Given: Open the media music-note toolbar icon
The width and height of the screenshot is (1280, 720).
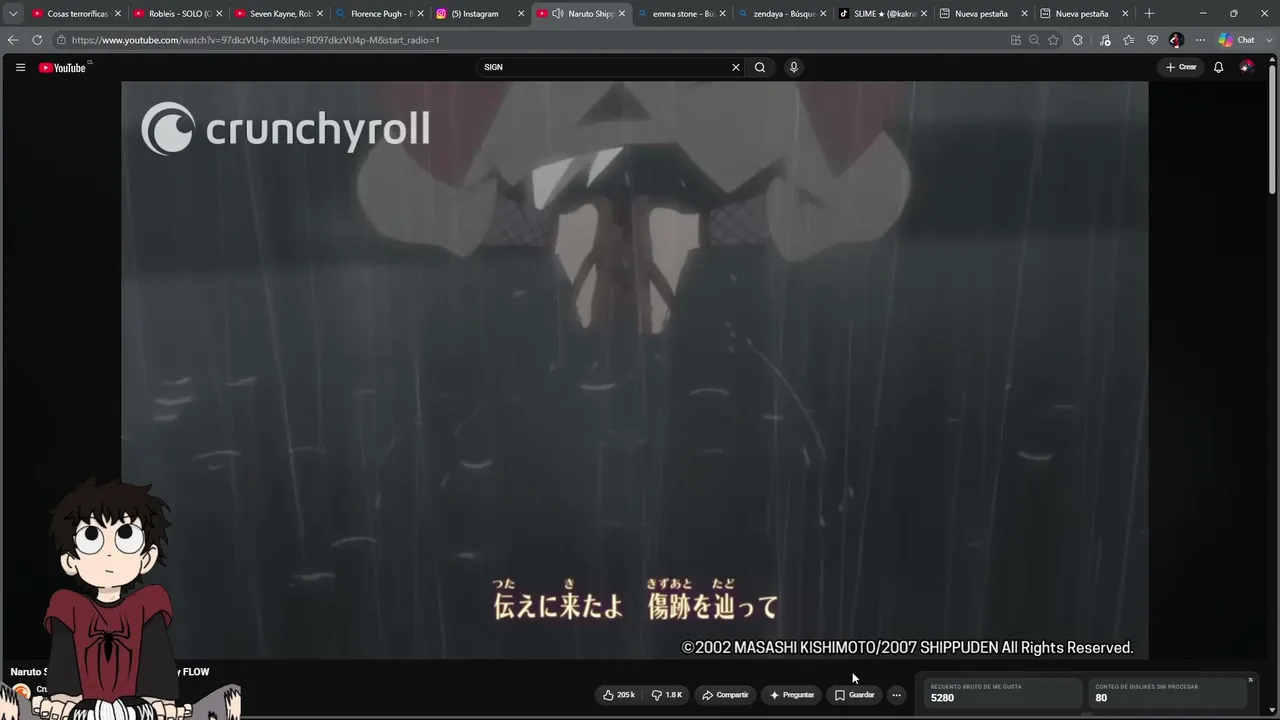Looking at the screenshot, I should (x=1105, y=40).
